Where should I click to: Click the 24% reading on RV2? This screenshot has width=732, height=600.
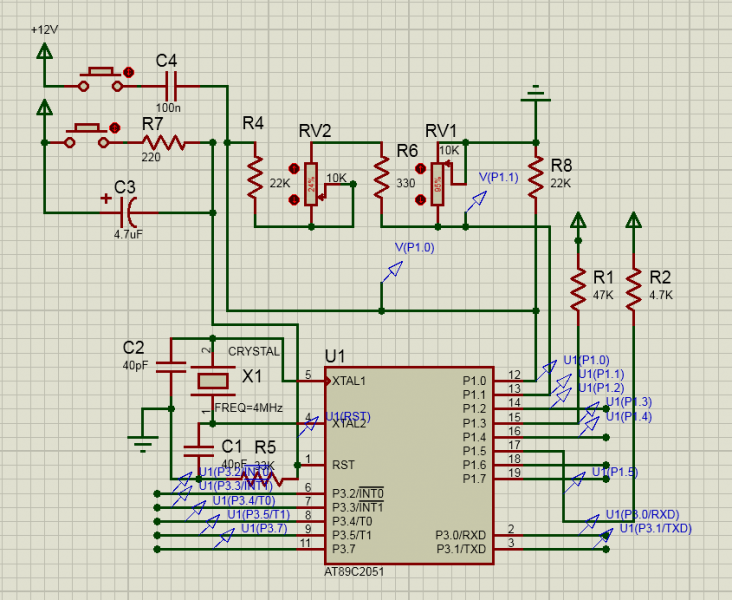coord(311,184)
